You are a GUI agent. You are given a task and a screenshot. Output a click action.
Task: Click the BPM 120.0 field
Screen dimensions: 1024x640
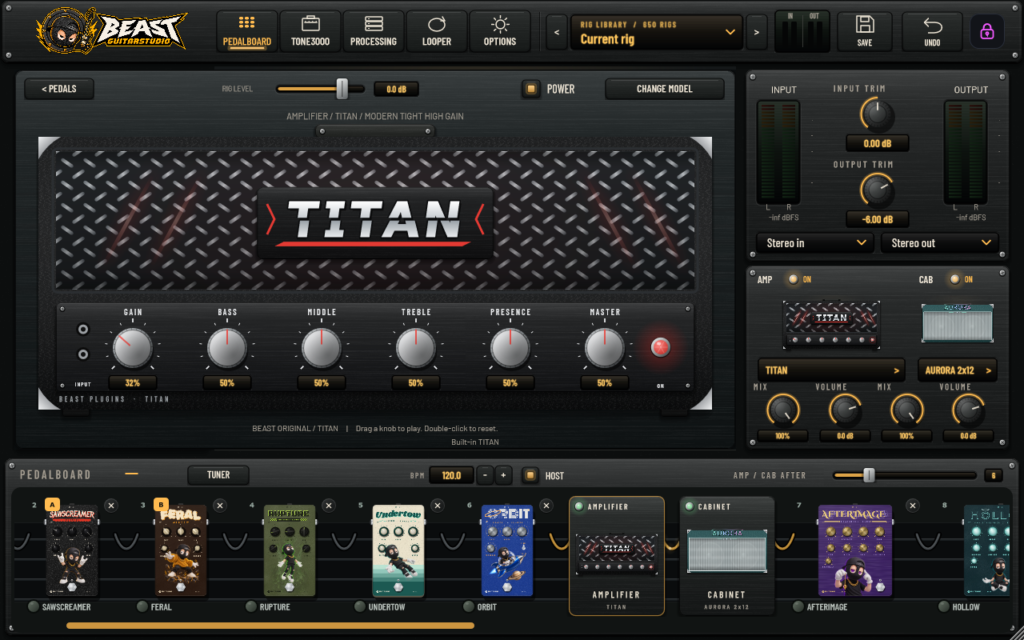tap(451, 475)
